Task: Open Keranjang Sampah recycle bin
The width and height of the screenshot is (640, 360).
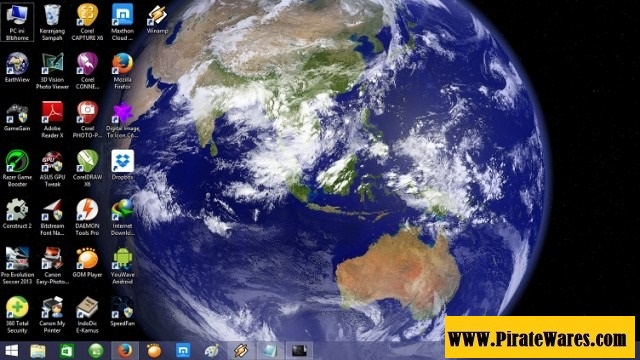Action: point(52,22)
